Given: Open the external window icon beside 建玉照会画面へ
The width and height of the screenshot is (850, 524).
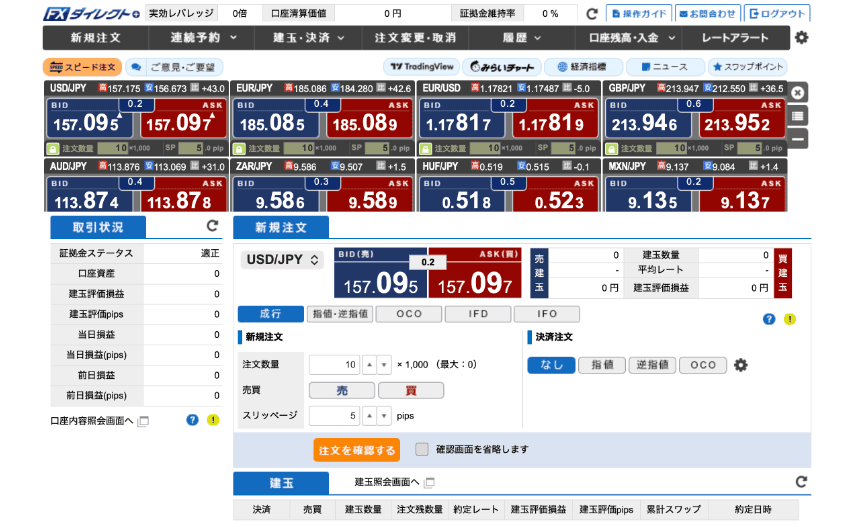Looking at the screenshot, I should [429, 482].
